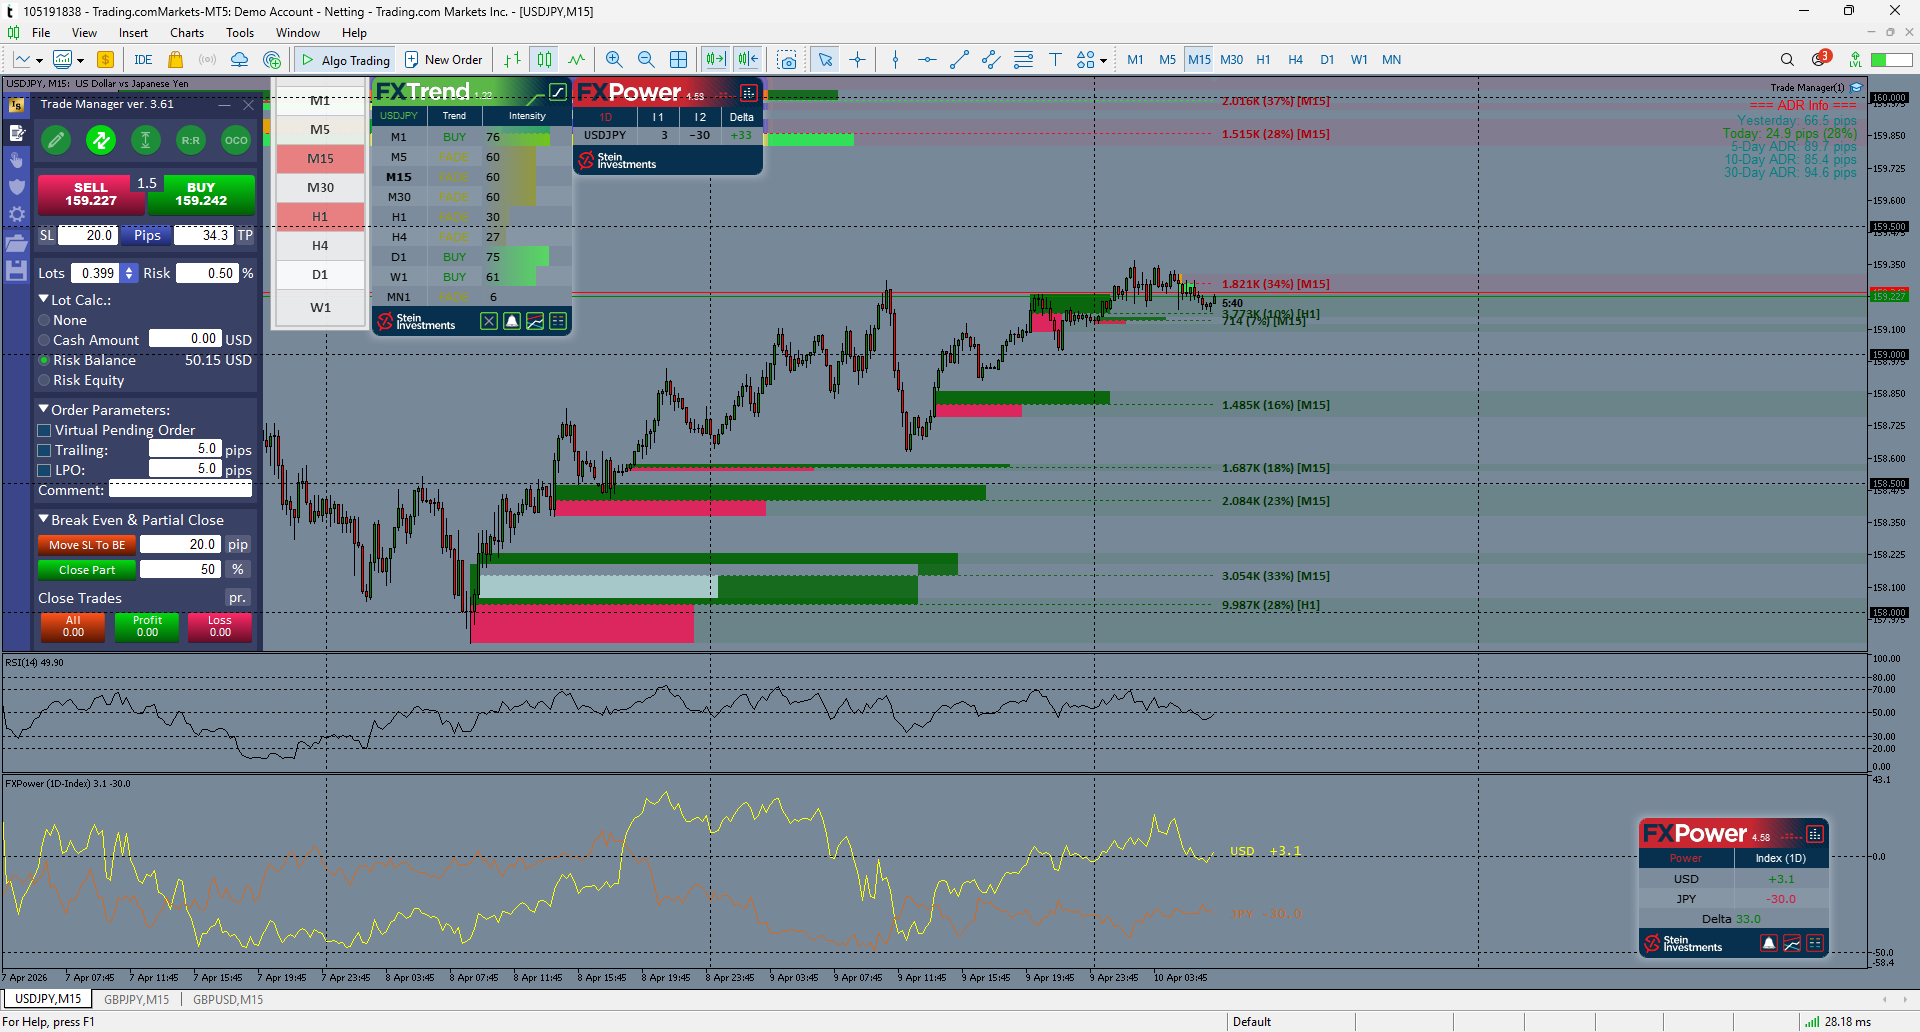Select the cursor arrow tool
This screenshot has width=1920, height=1032.
(825, 60)
